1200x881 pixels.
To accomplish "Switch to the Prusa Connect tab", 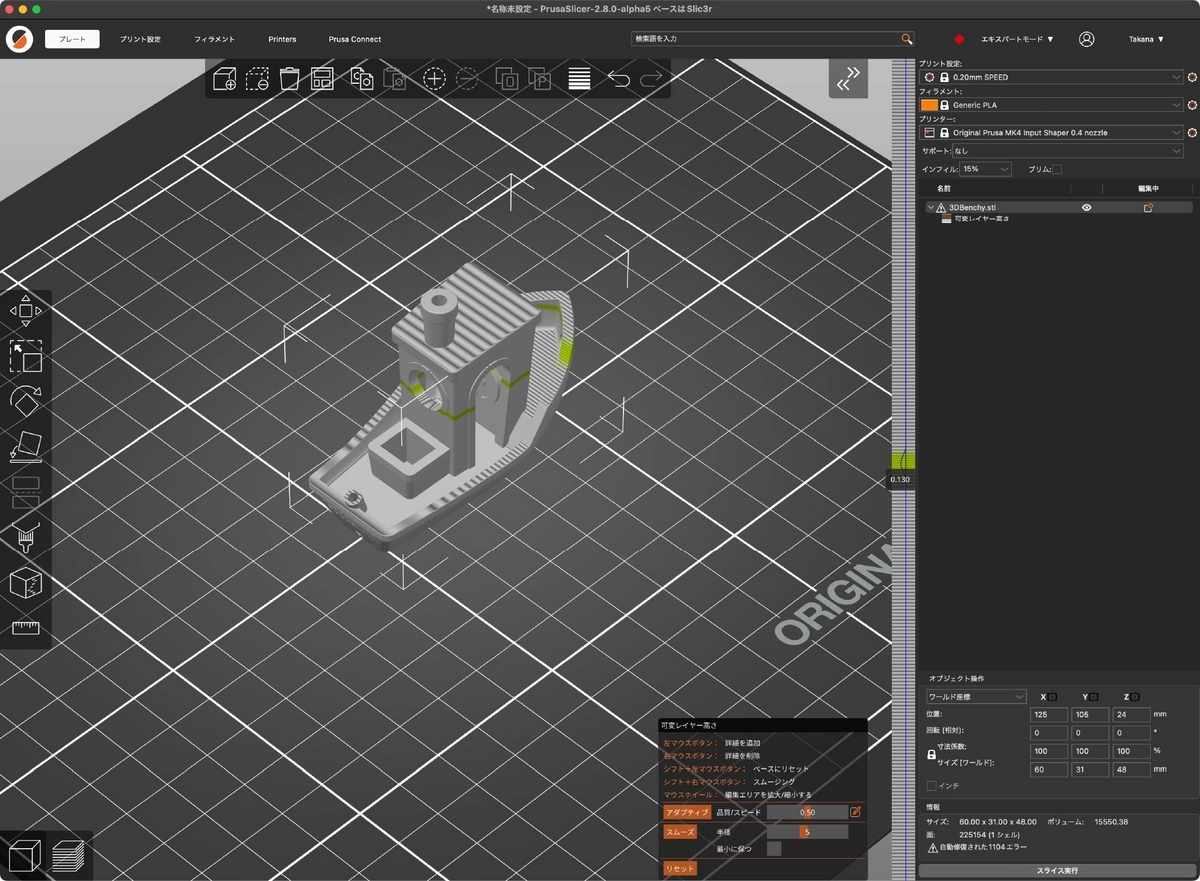I will click(355, 39).
